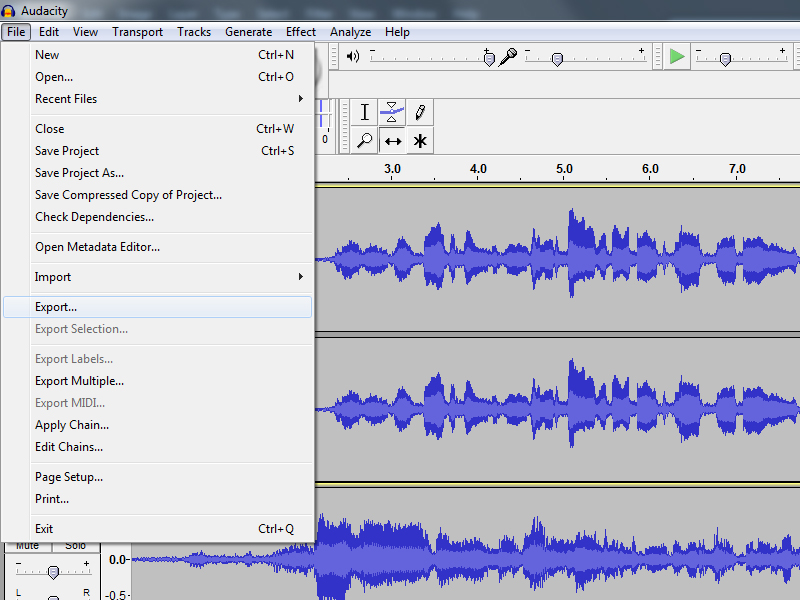Screen dimensions: 800x600
Task: Select Export Multiple... entry
Action: coord(158,381)
